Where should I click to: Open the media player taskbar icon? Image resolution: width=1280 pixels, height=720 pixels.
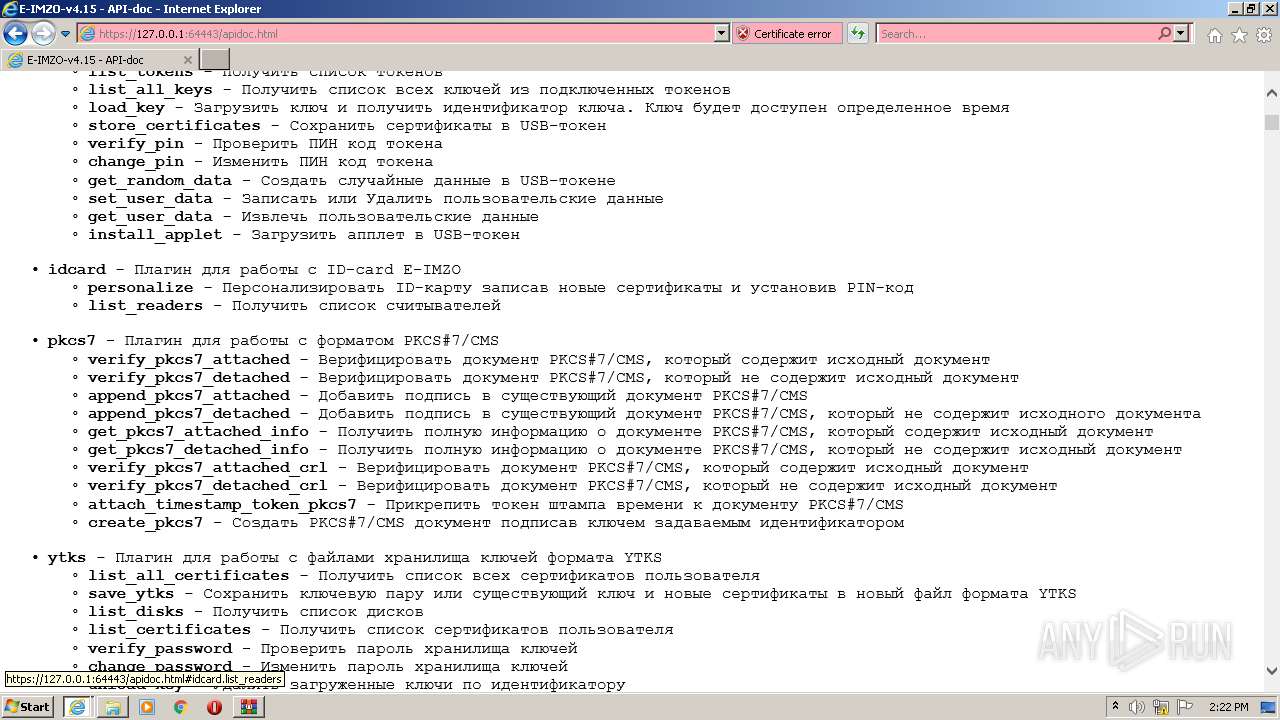click(x=147, y=707)
